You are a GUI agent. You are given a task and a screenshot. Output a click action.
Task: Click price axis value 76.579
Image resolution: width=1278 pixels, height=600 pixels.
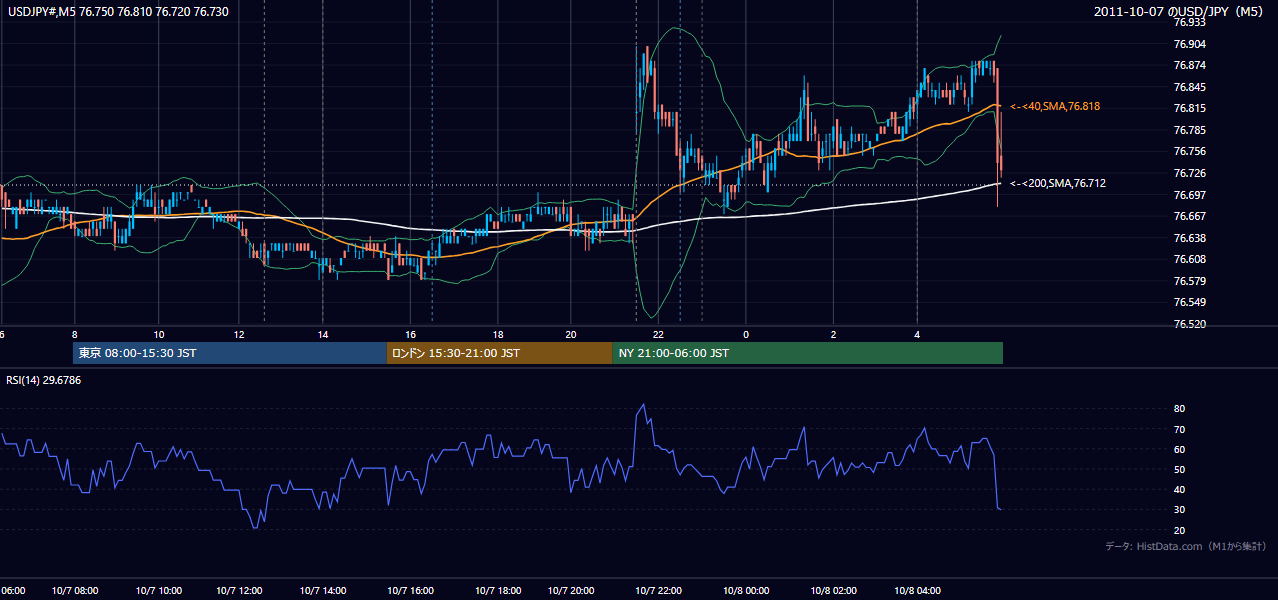(x=1189, y=281)
